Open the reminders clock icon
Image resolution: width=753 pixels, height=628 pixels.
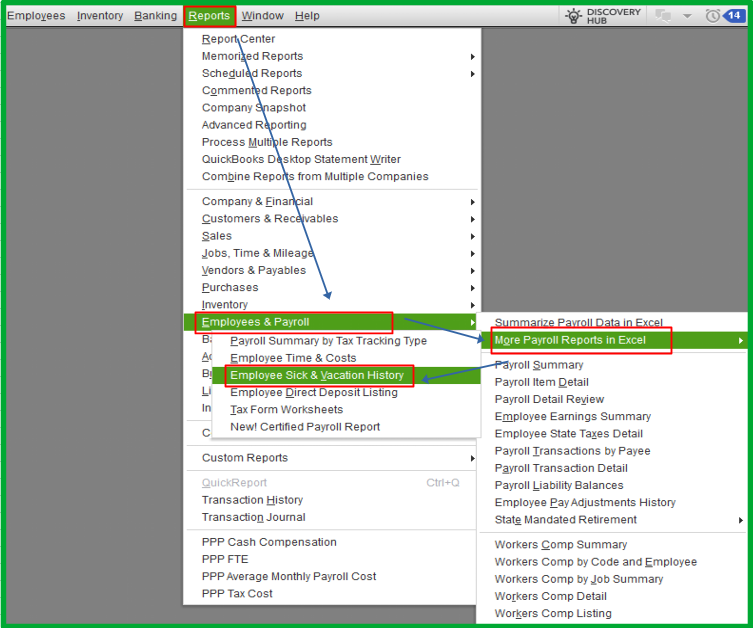pyautogui.click(x=713, y=16)
